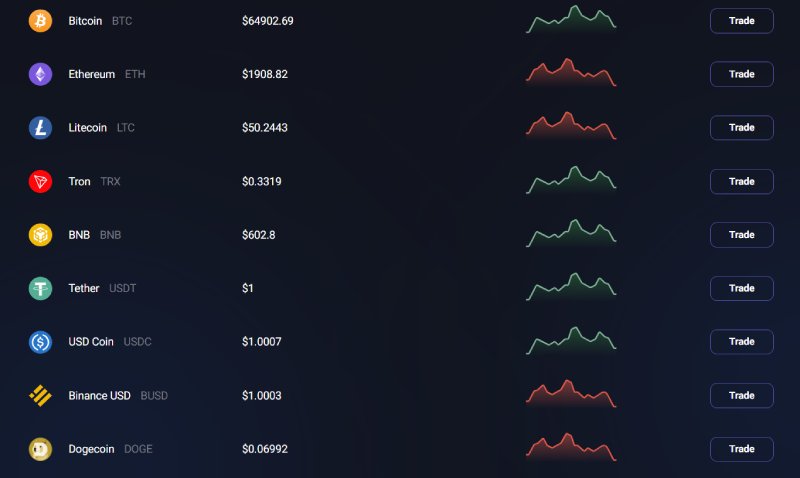Screen dimensions: 800x478
Task: Select the gray BNB ticker symbol
Action: [x=110, y=235]
